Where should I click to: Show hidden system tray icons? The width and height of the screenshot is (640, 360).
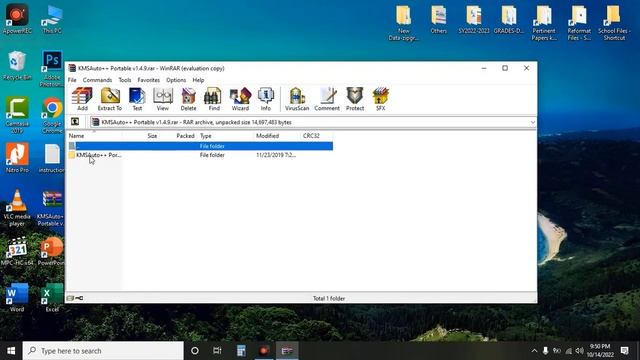pos(534,351)
